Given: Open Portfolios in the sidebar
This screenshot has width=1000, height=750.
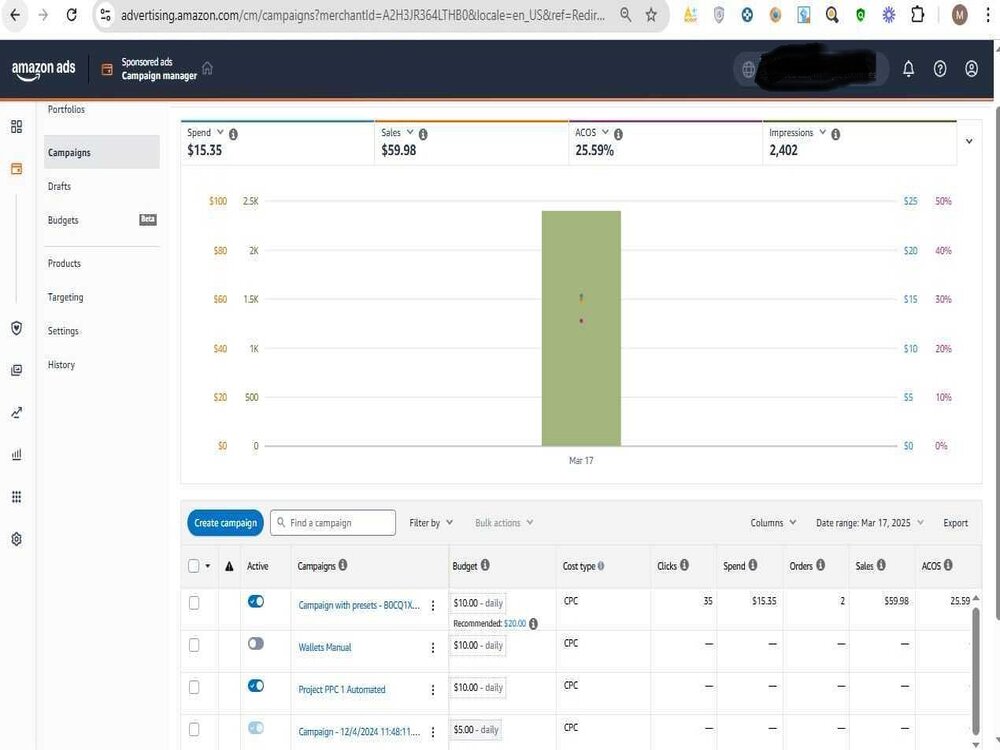Looking at the screenshot, I should (66, 110).
